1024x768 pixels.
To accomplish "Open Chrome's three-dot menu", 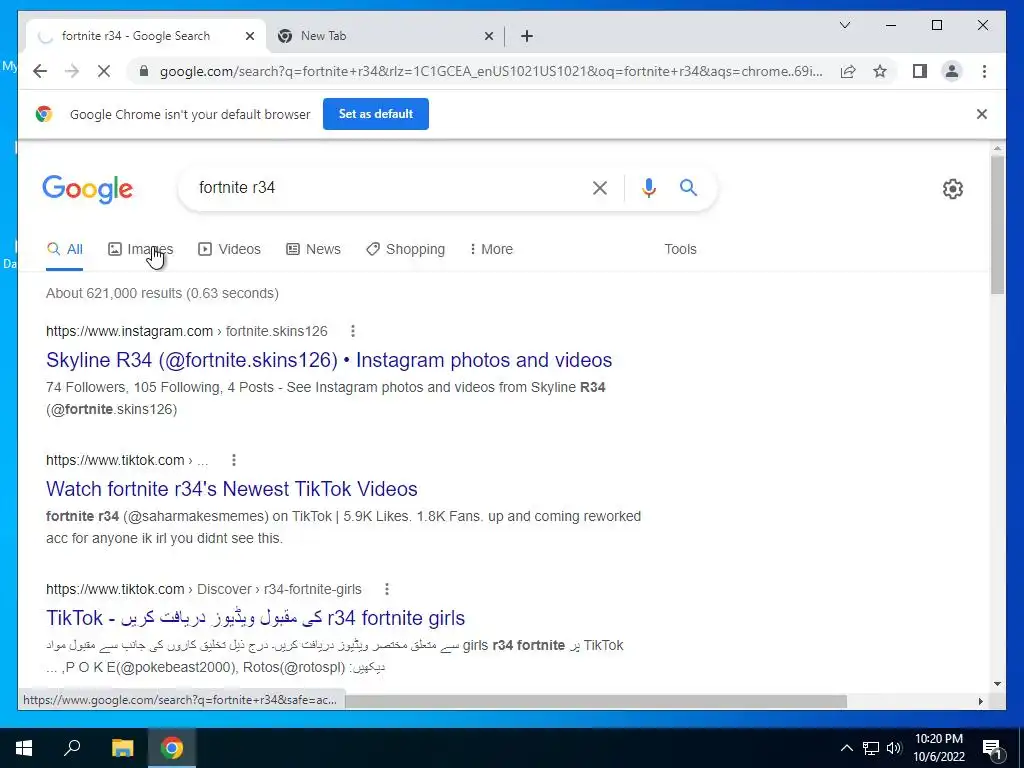I will point(984,71).
